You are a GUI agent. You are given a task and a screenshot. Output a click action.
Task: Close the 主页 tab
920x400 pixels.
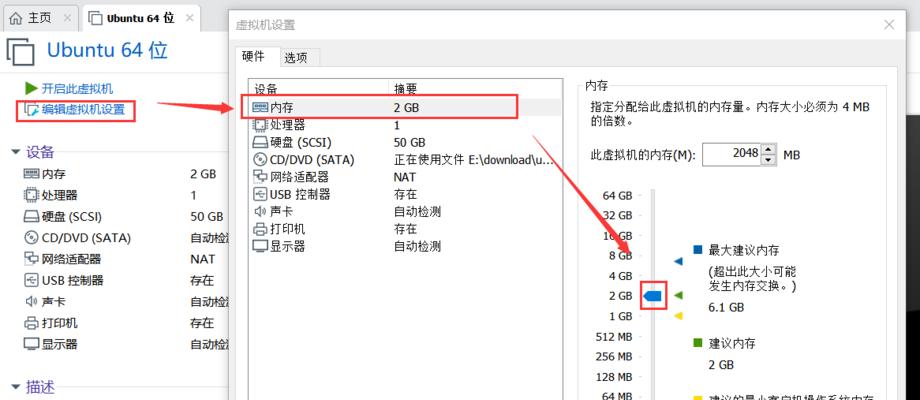(x=67, y=18)
